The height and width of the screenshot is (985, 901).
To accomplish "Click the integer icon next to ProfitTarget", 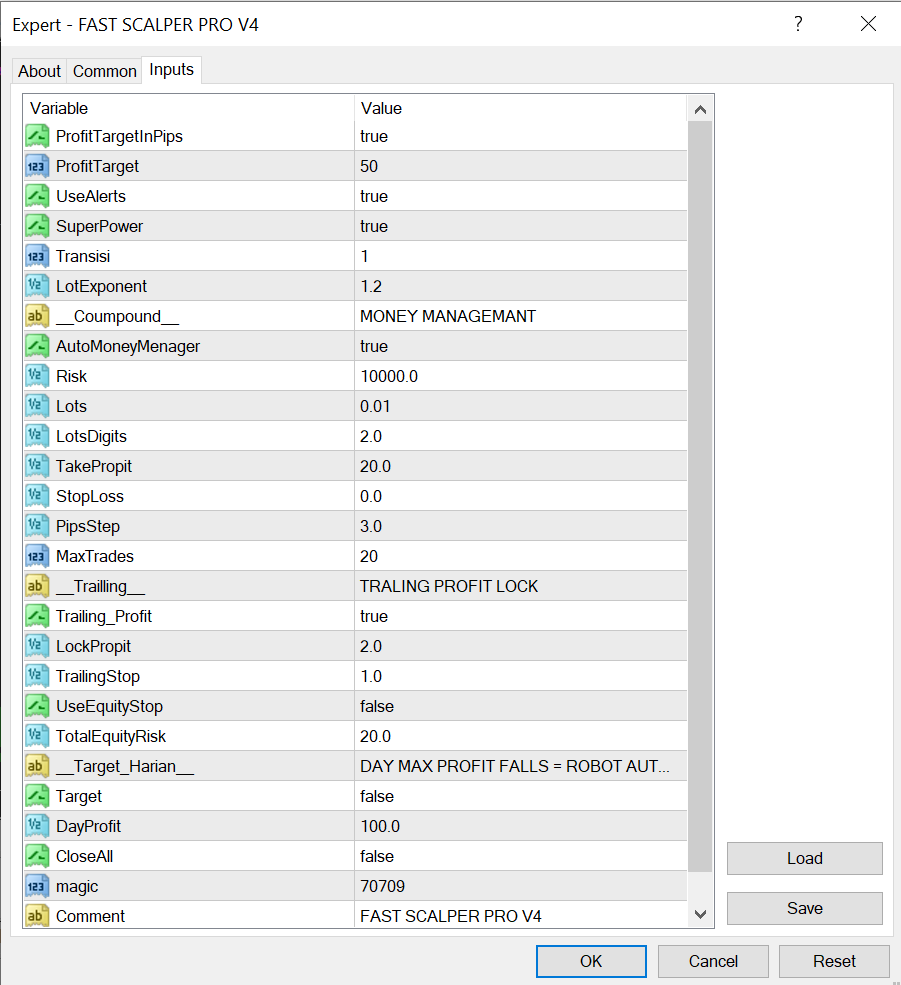I will (37, 166).
